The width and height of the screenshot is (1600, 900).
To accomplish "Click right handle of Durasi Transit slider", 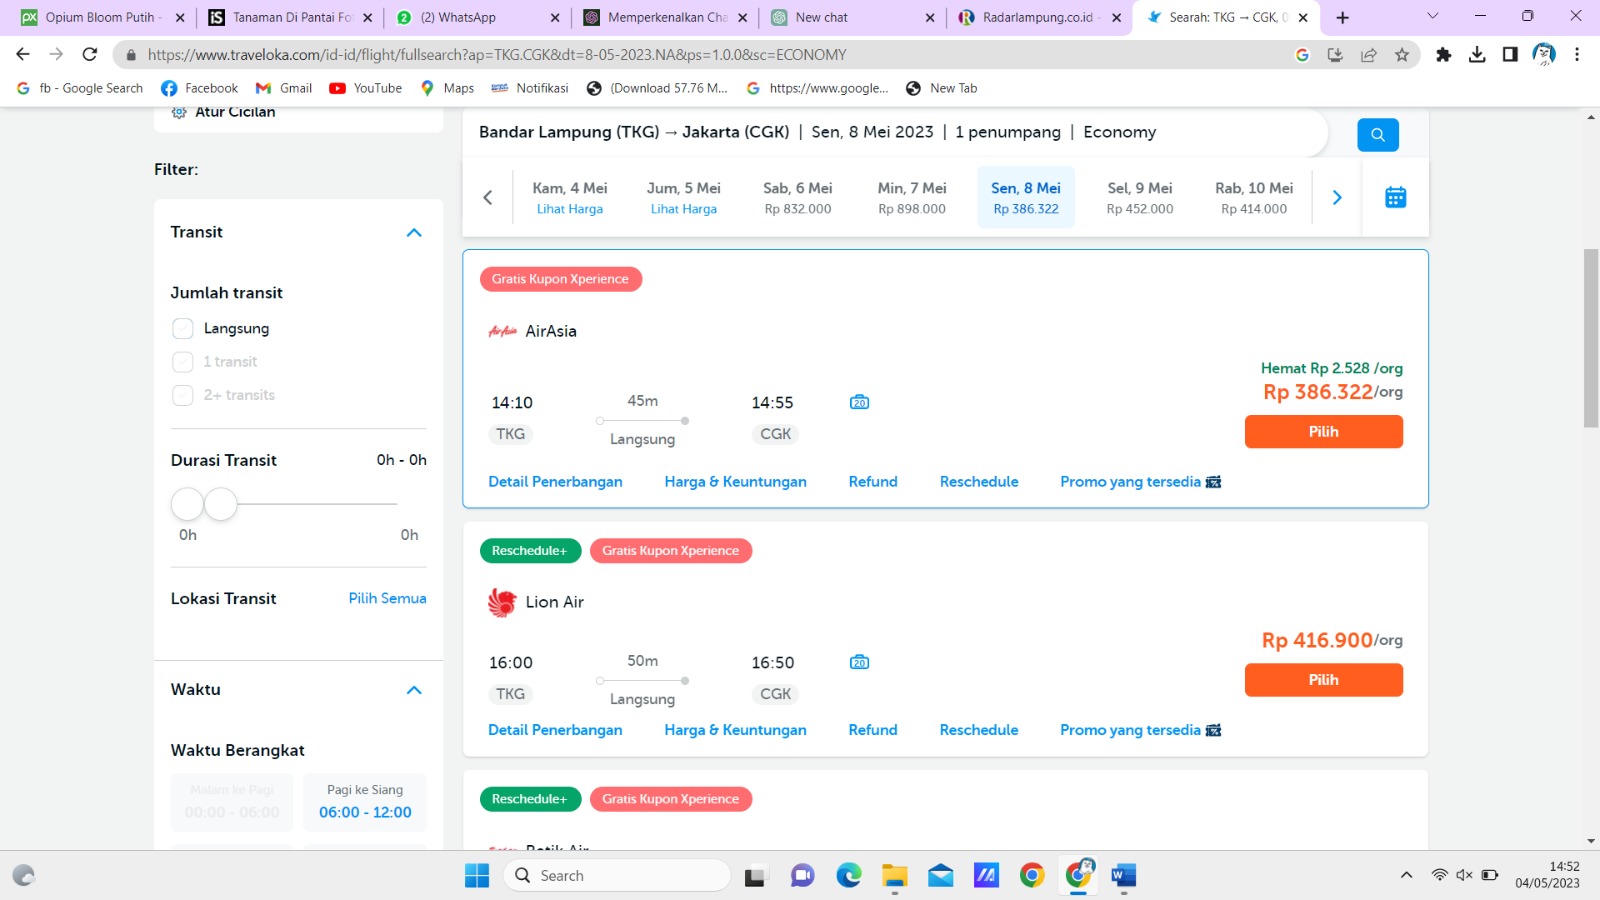I will point(221,504).
